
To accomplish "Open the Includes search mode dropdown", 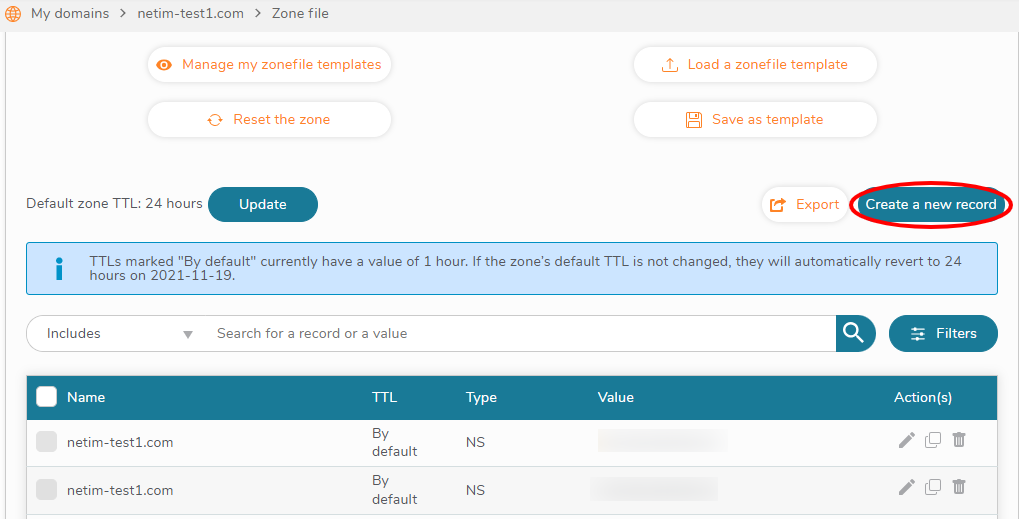I will [x=120, y=333].
